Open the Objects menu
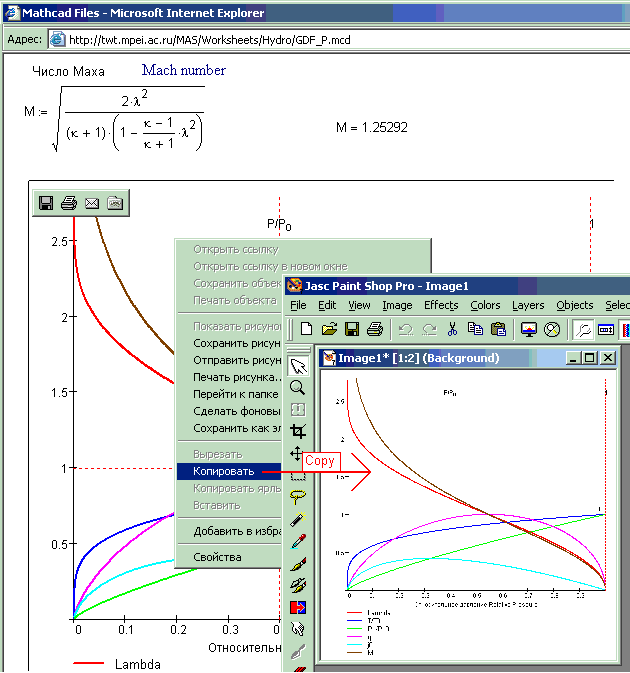The height and width of the screenshot is (673, 630). [x=575, y=305]
